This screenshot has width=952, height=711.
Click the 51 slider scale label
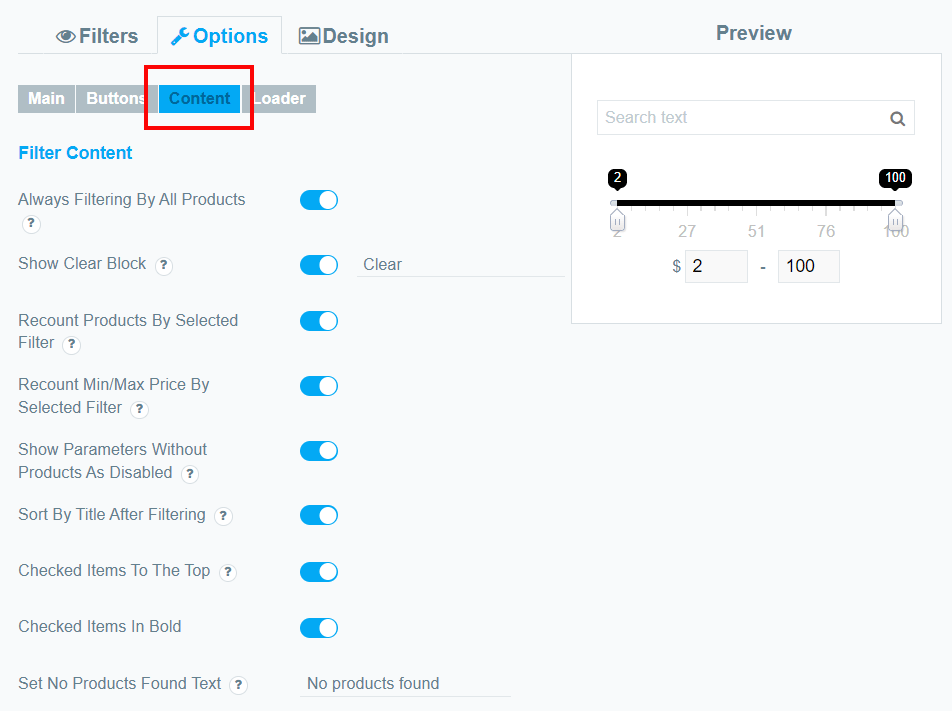[x=756, y=231]
